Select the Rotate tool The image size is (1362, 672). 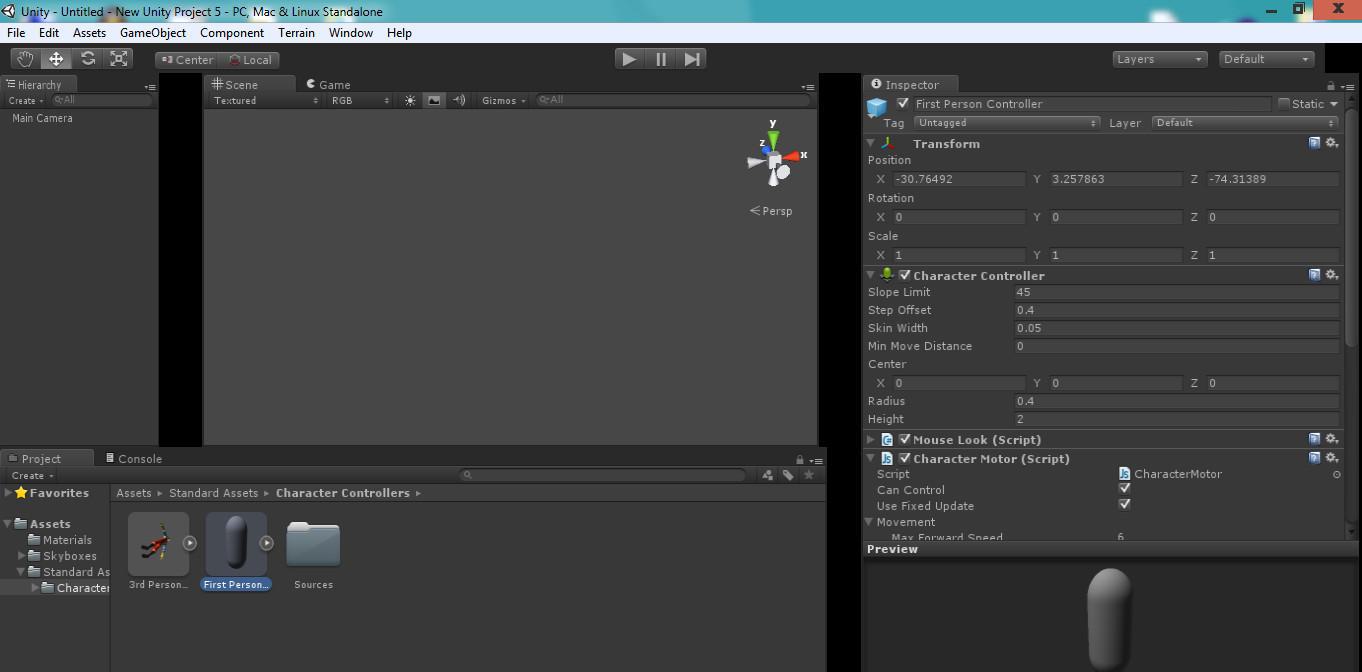[88, 59]
